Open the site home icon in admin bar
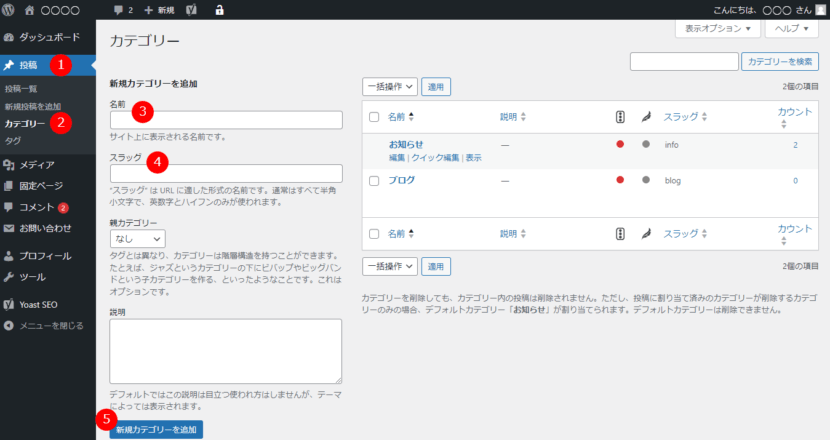The height and width of the screenshot is (440, 830). pos(29,9)
